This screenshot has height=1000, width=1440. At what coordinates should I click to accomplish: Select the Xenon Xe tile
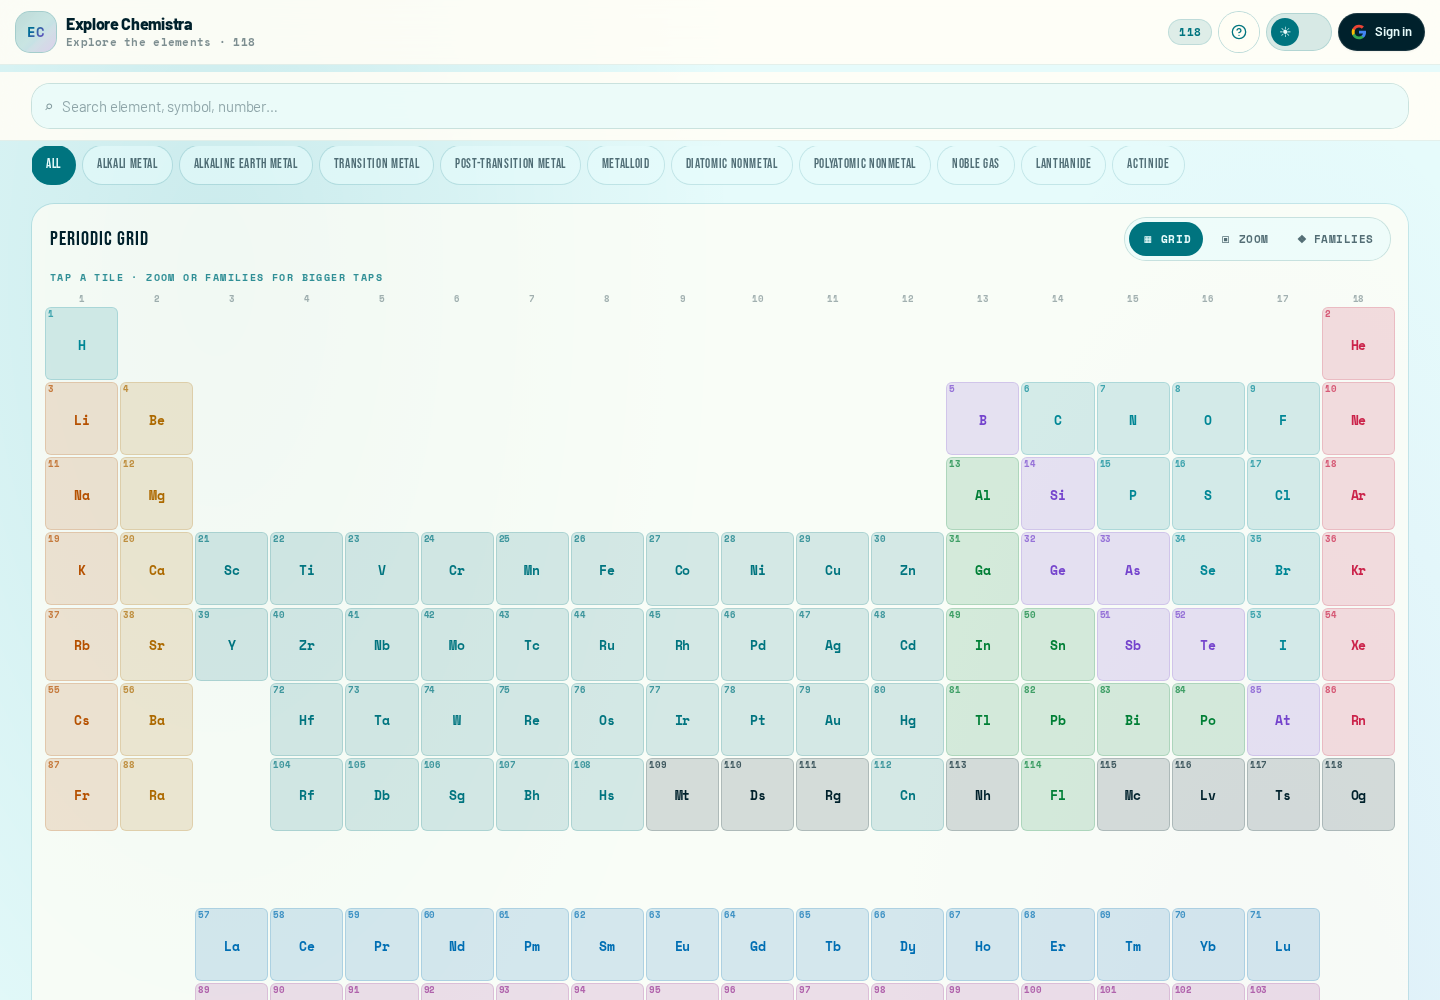(1358, 645)
